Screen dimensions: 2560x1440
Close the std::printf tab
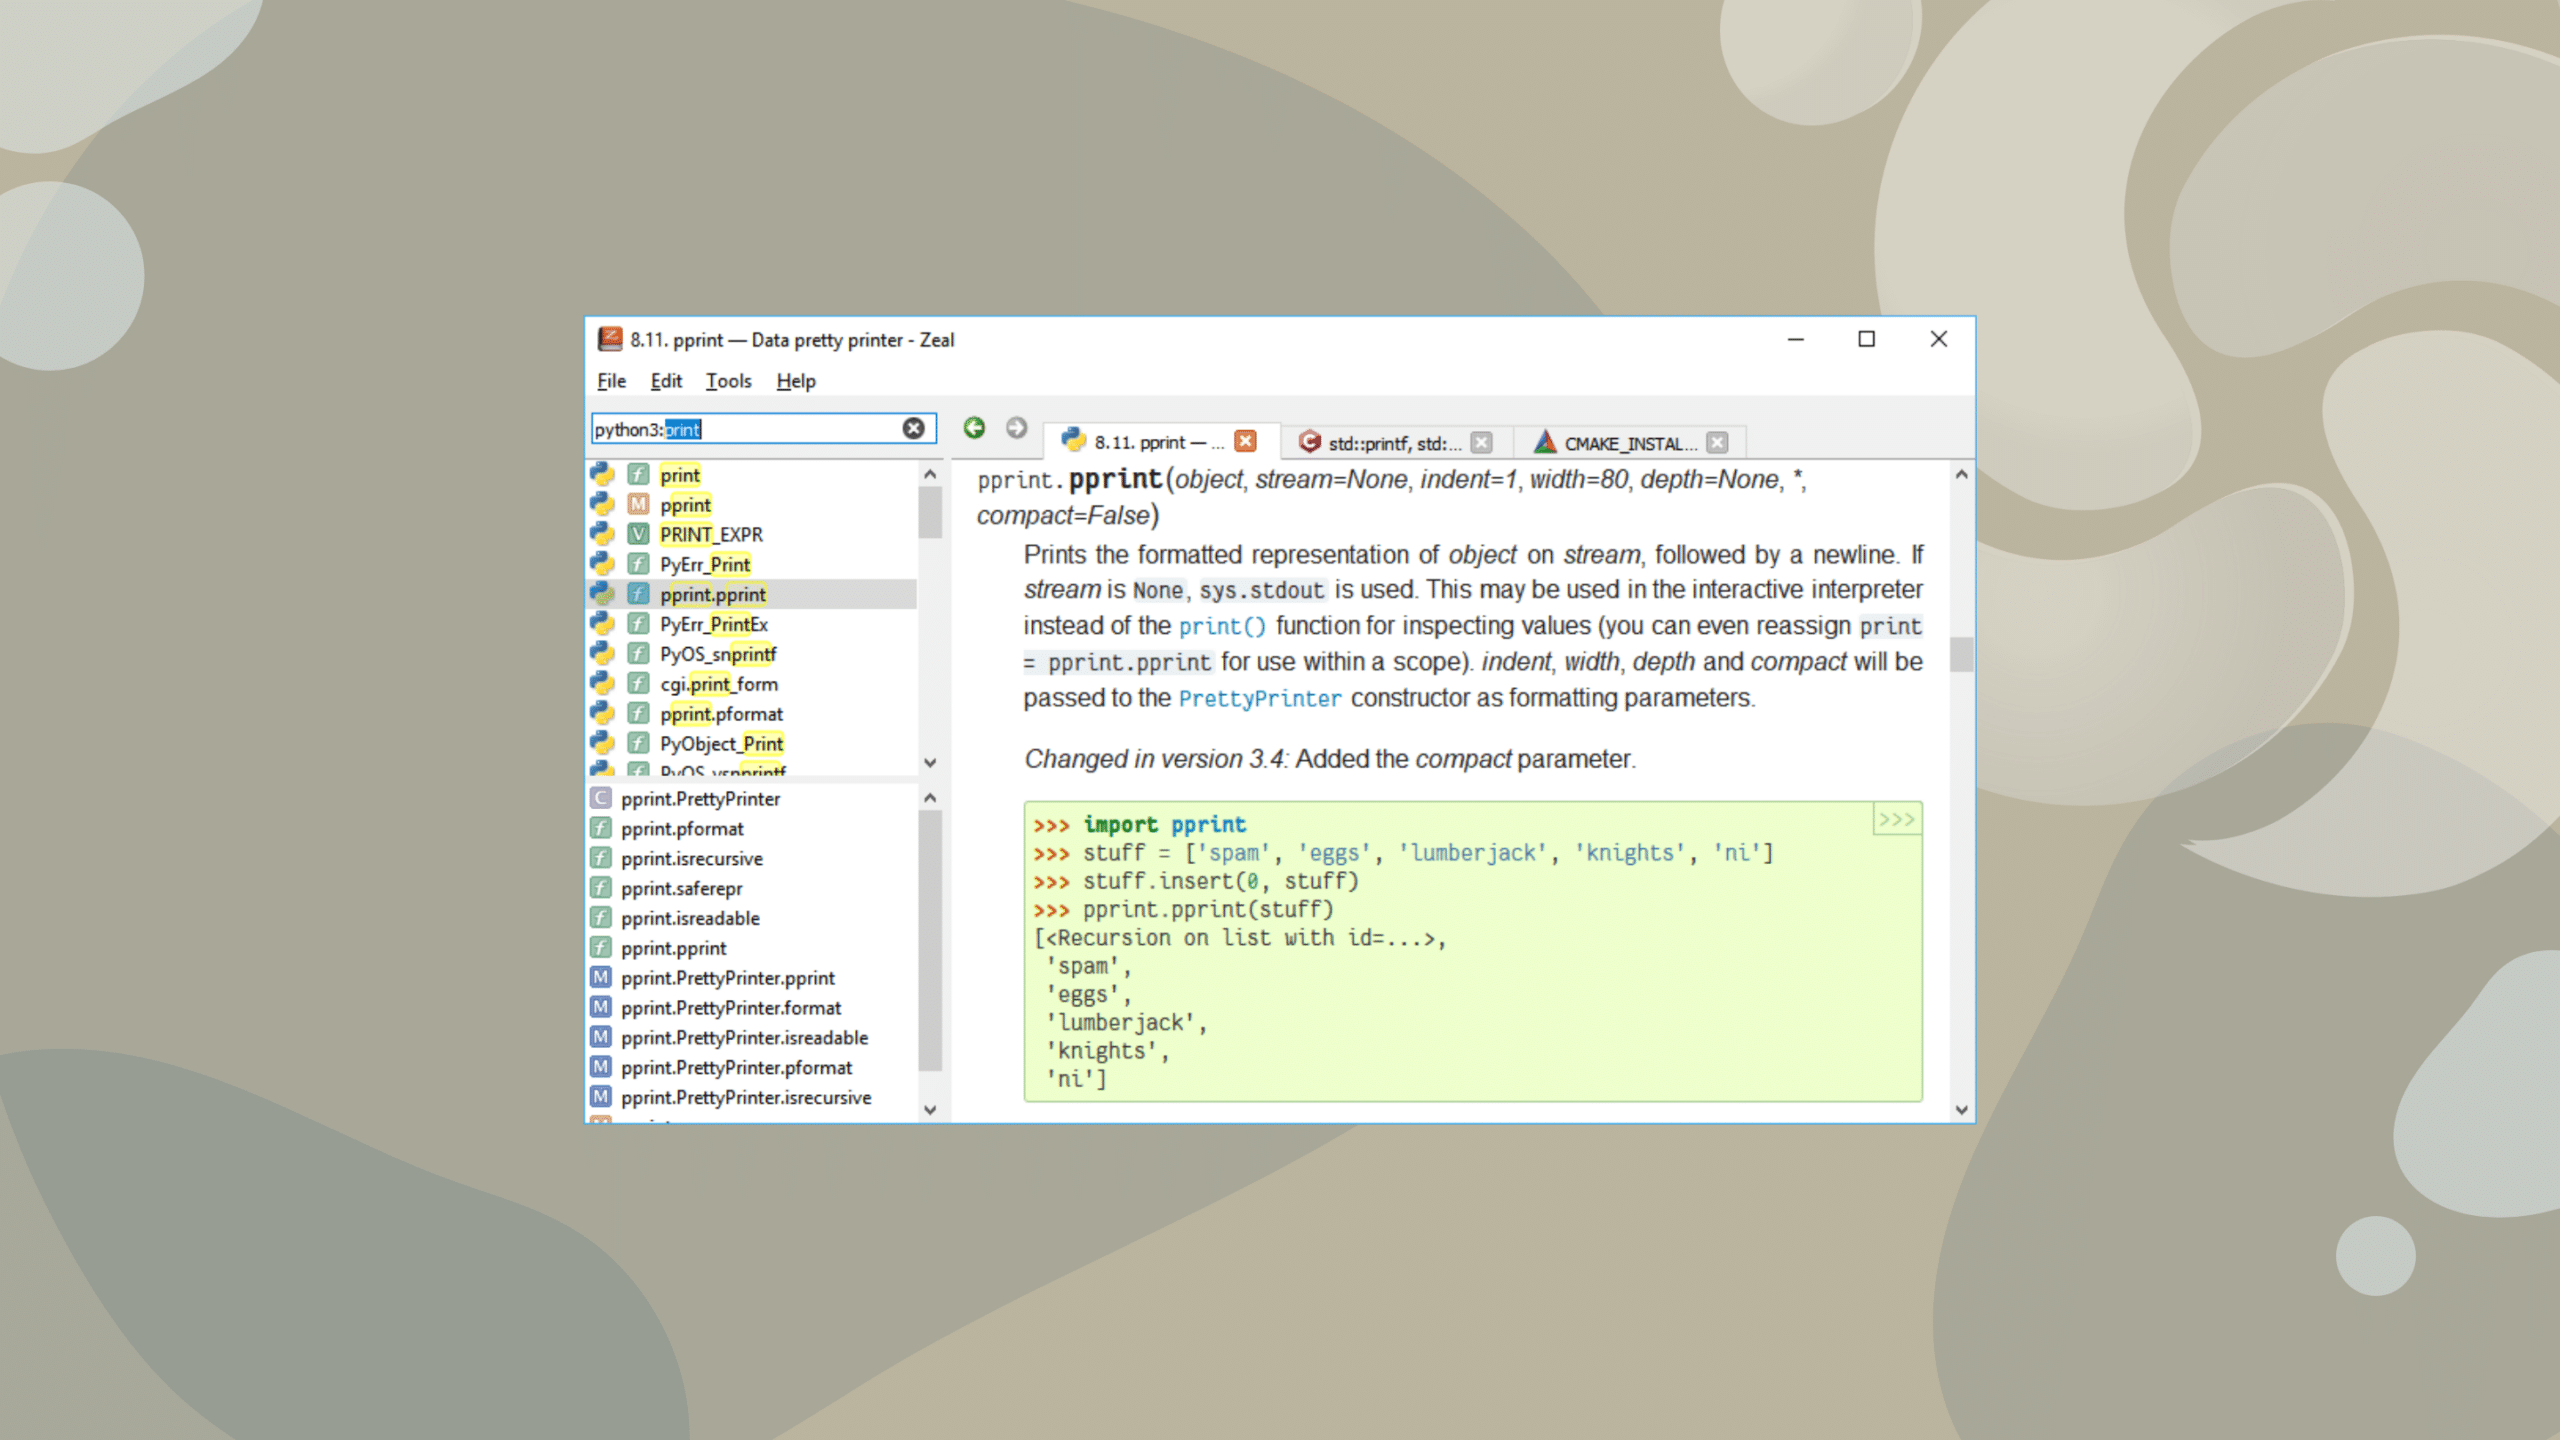(x=1482, y=442)
